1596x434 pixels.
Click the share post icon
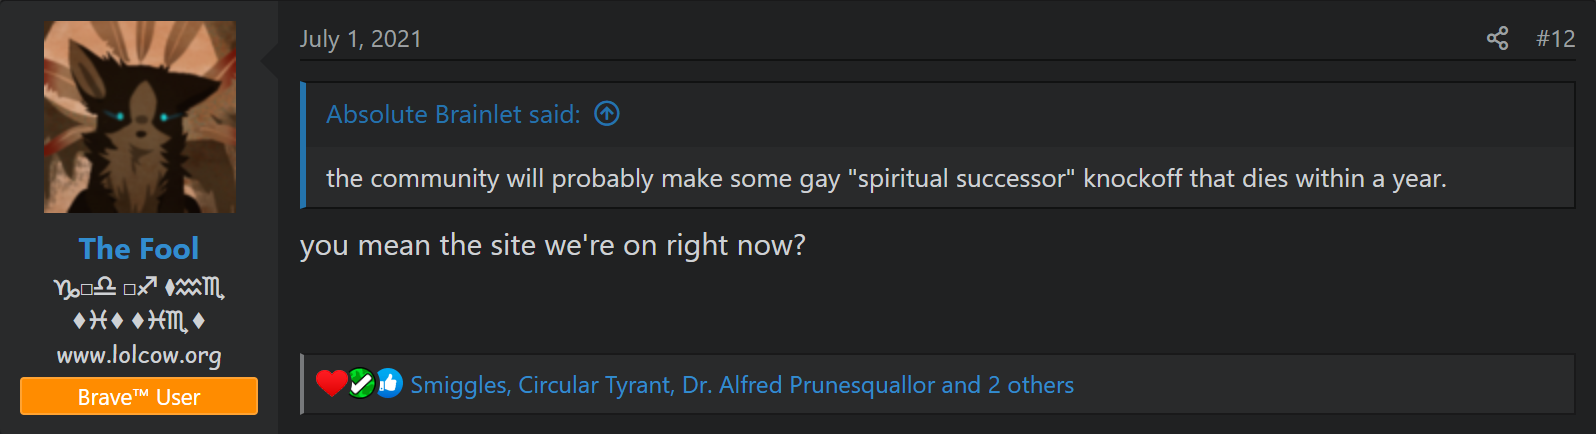[x=1497, y=39]
